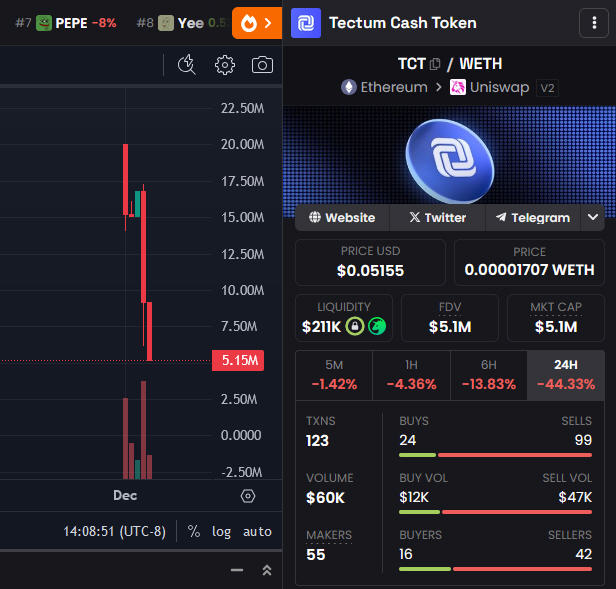Open the trending fire icon button
This screenshot has width=616, height=589.
click(x=257, y=23)
